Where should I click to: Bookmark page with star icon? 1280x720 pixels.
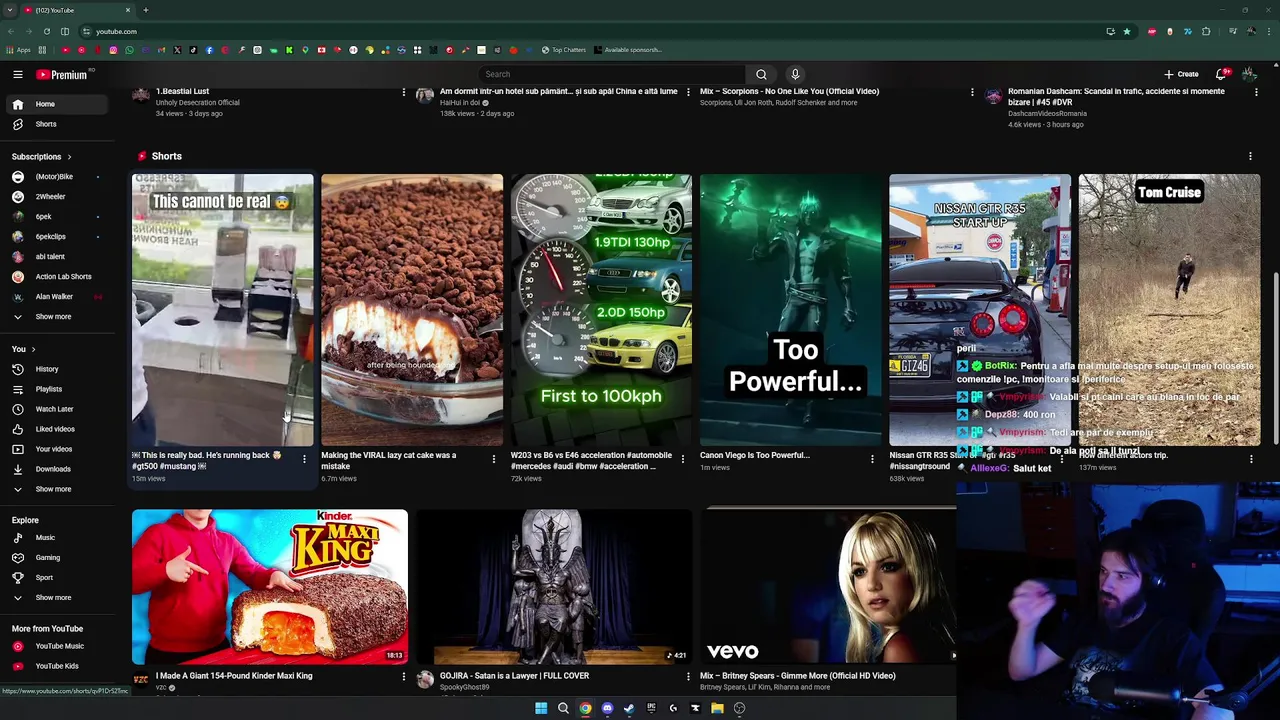pyautogui.click(x=1127, y=31)
